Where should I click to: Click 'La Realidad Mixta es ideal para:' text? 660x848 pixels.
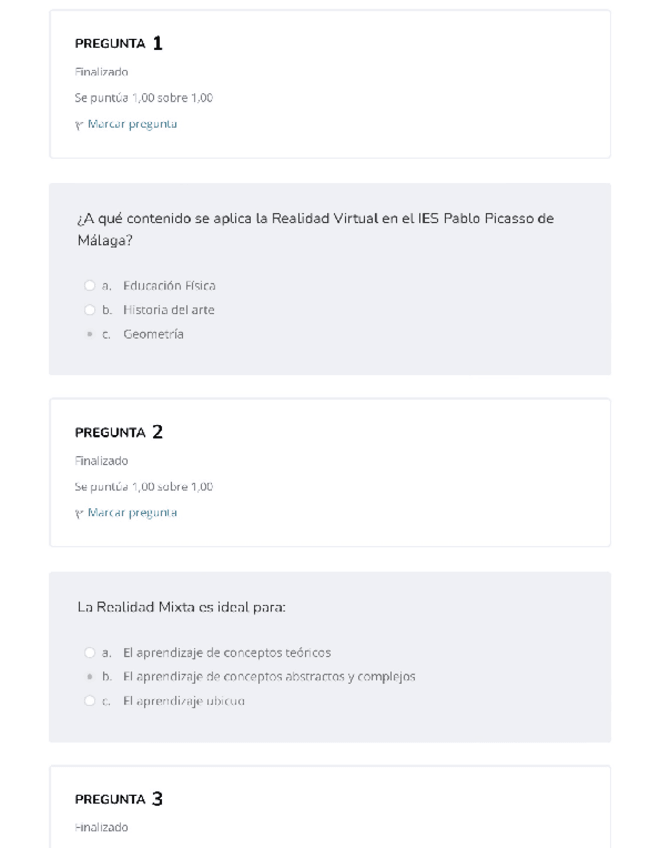click(x=181, y=607)
